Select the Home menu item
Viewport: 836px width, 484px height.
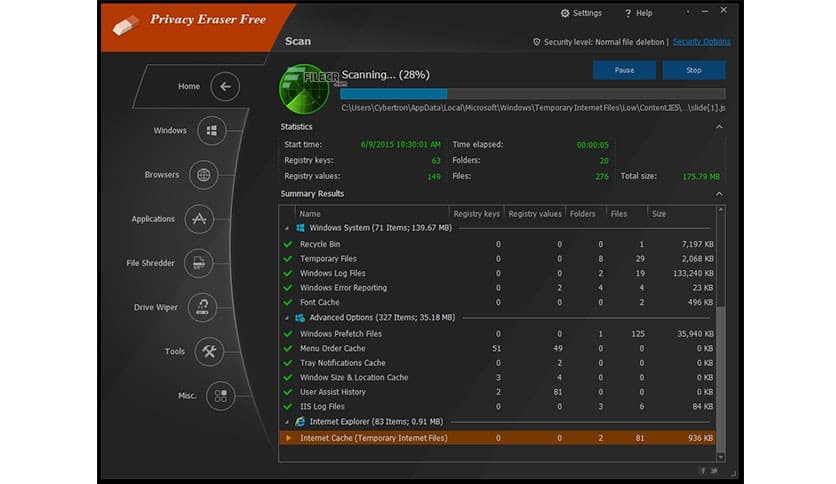(x=189, y=86)
